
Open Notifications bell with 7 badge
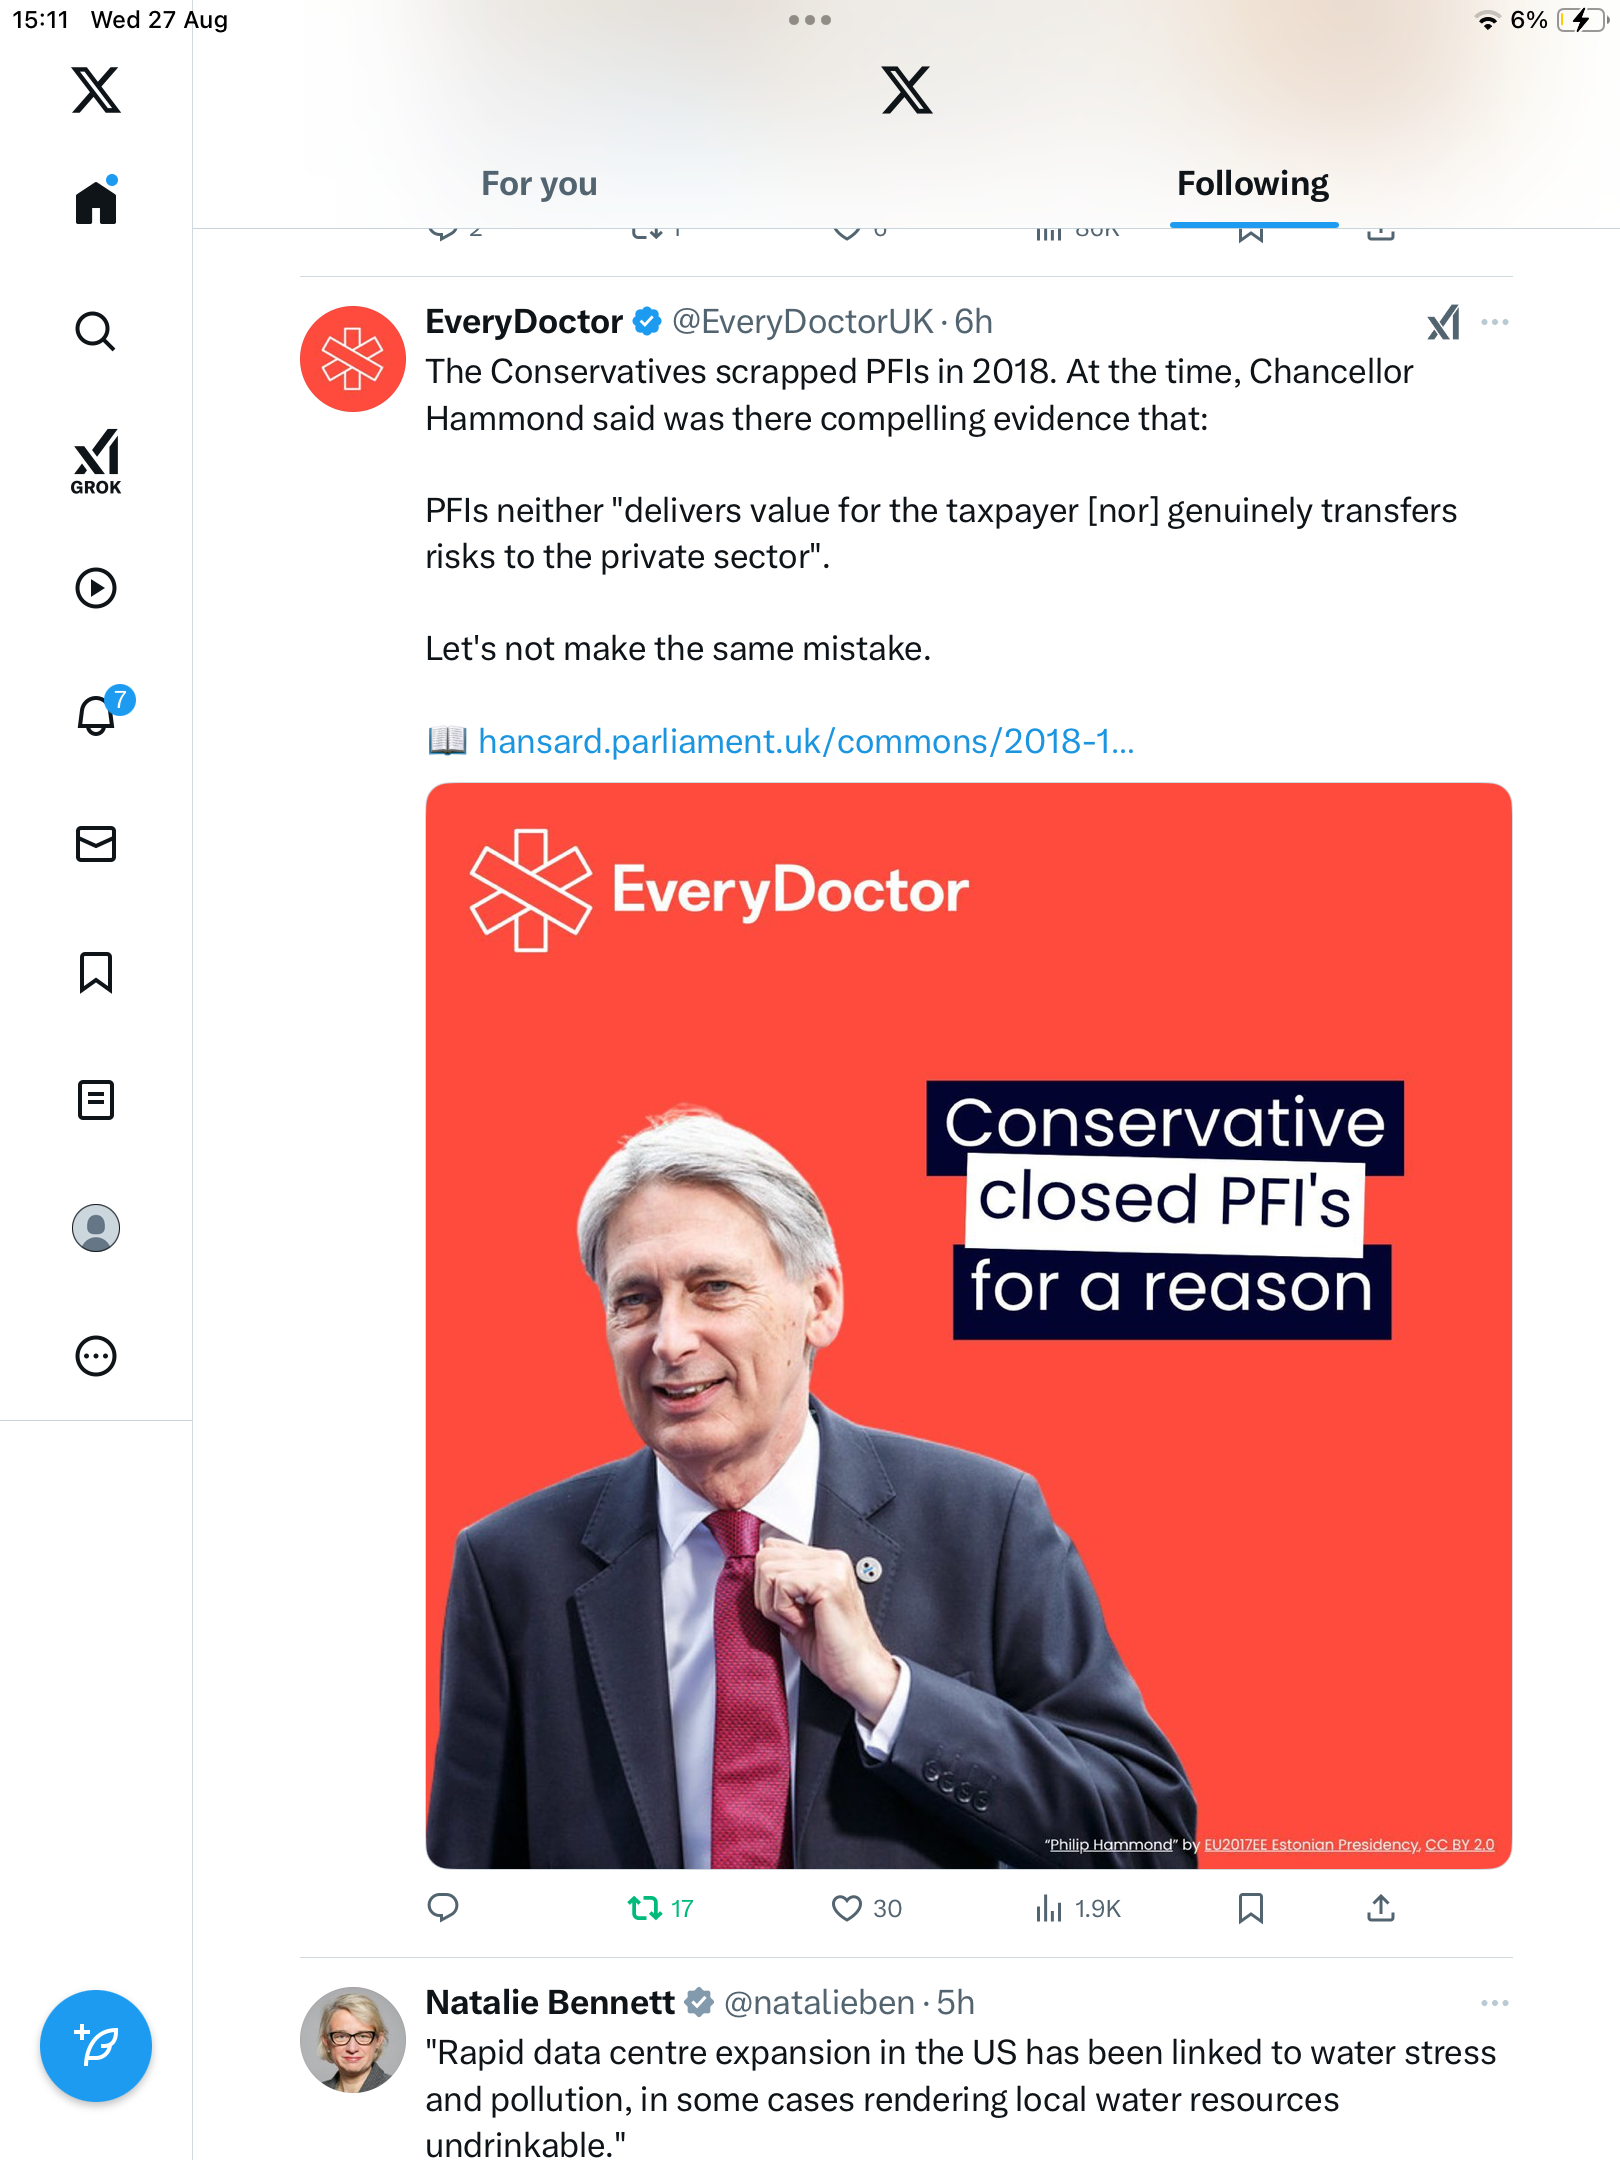(x=98, y=715)
